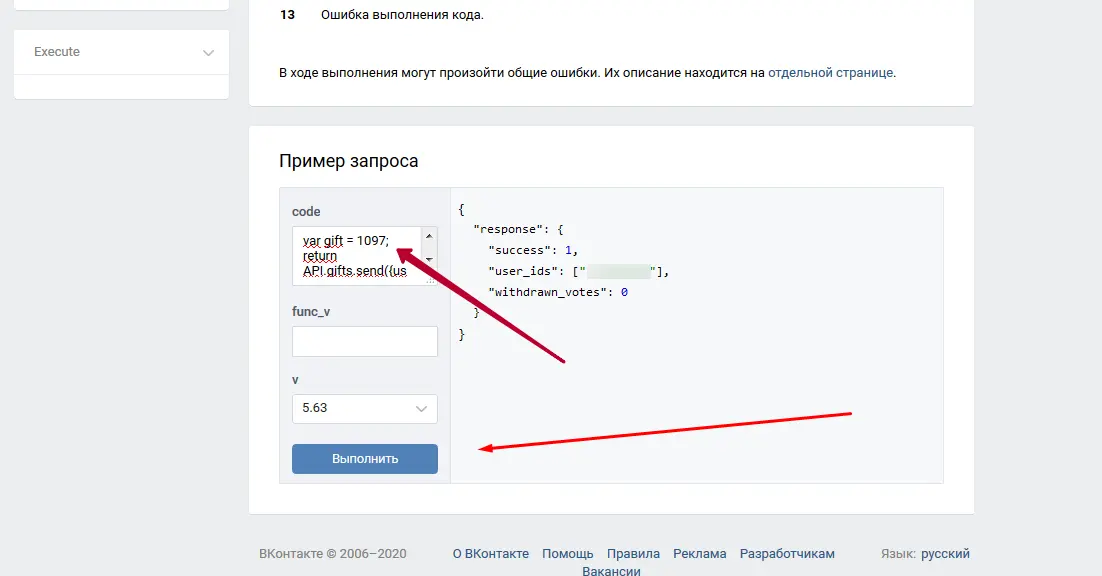This screenshot has width=1102, height=576.
Task: Open the Помощь footer link
Action: coord(567,554)
